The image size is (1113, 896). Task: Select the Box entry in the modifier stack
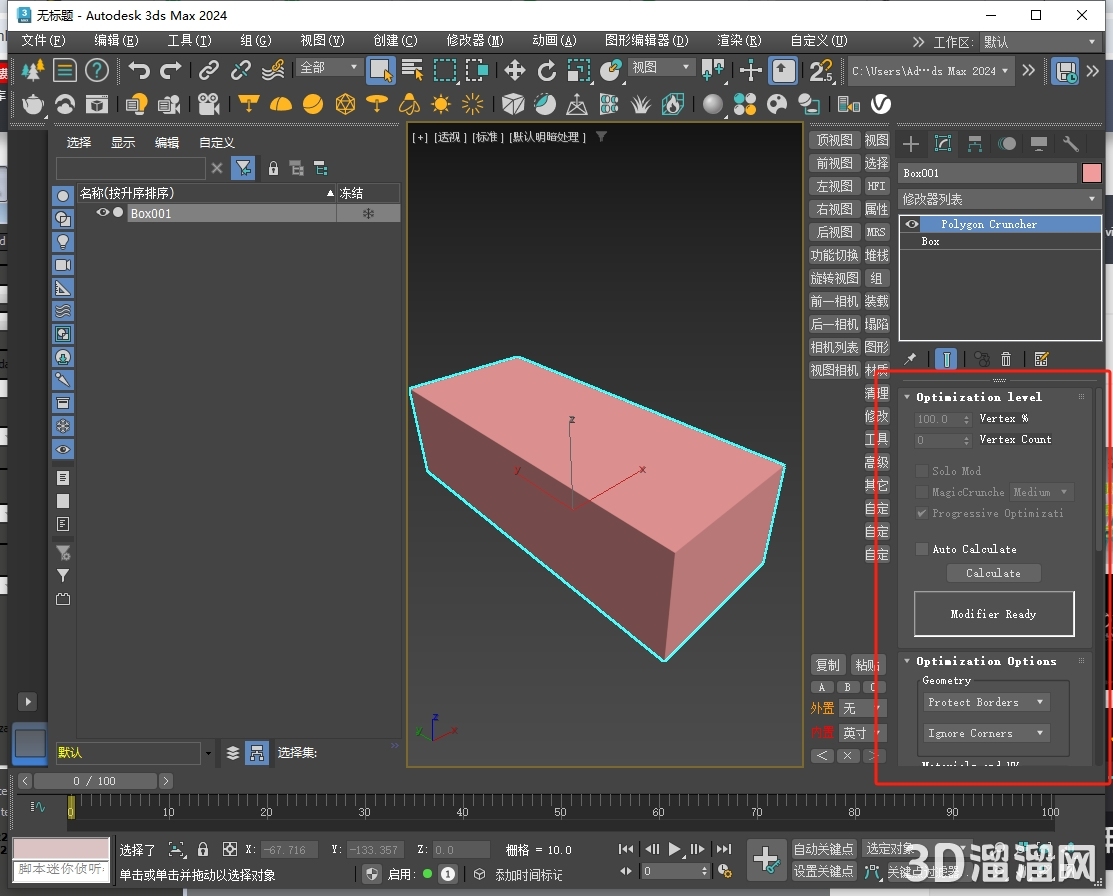pos(930,241)
